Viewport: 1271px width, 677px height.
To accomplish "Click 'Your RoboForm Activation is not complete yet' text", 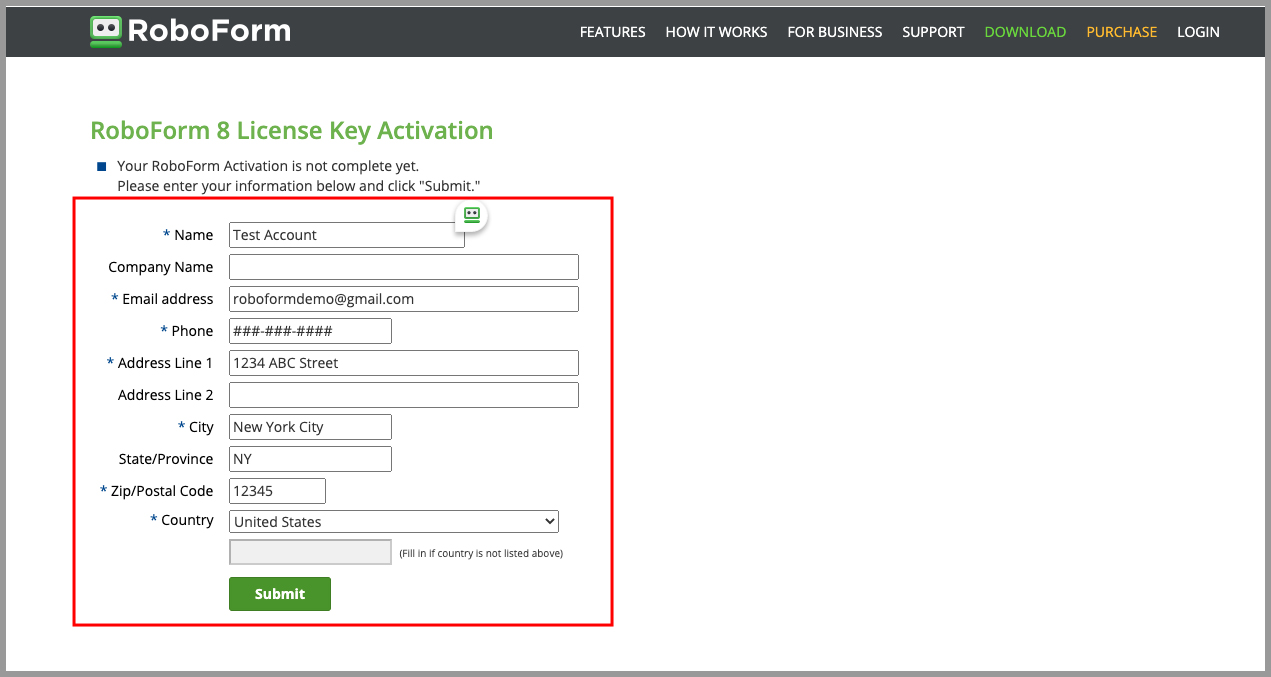I will (268, 166).
